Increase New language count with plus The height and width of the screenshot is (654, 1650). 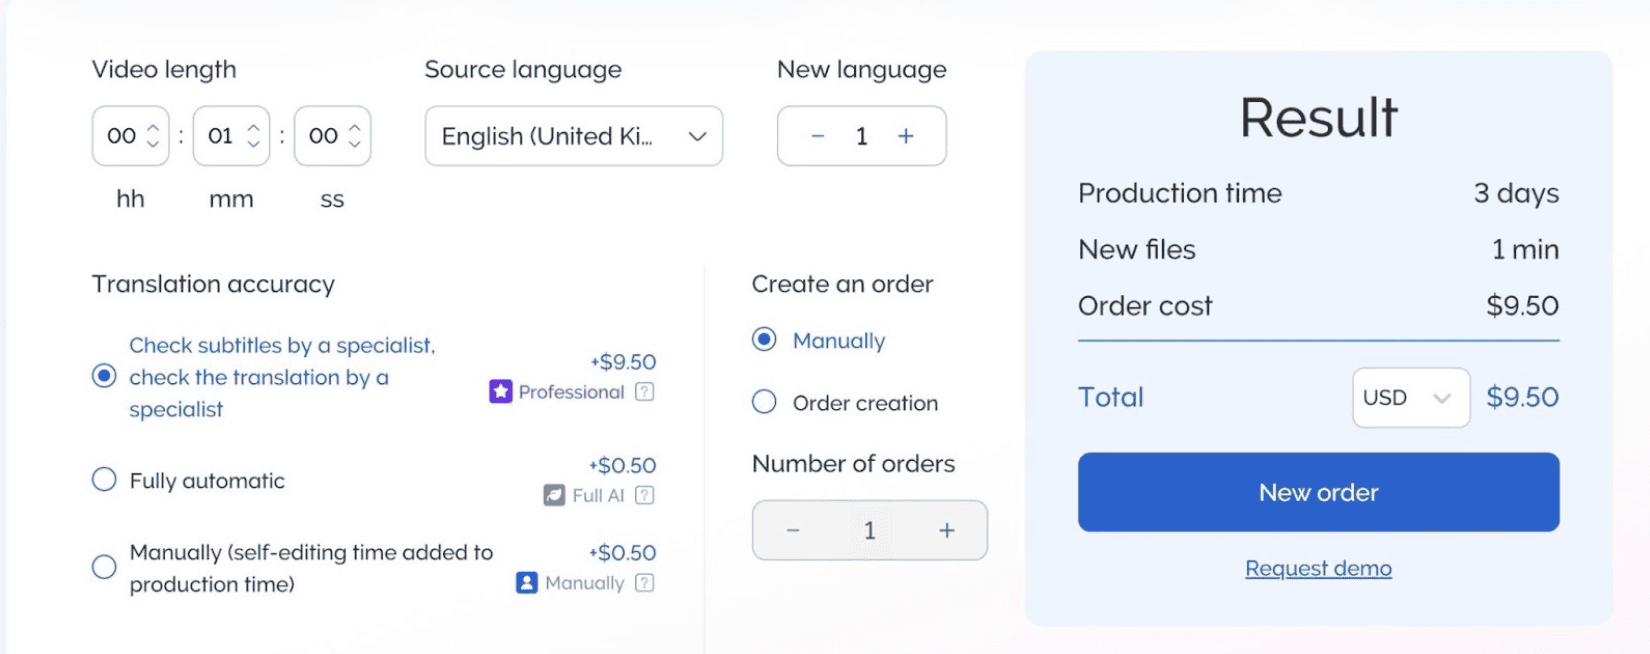[906, 136]
